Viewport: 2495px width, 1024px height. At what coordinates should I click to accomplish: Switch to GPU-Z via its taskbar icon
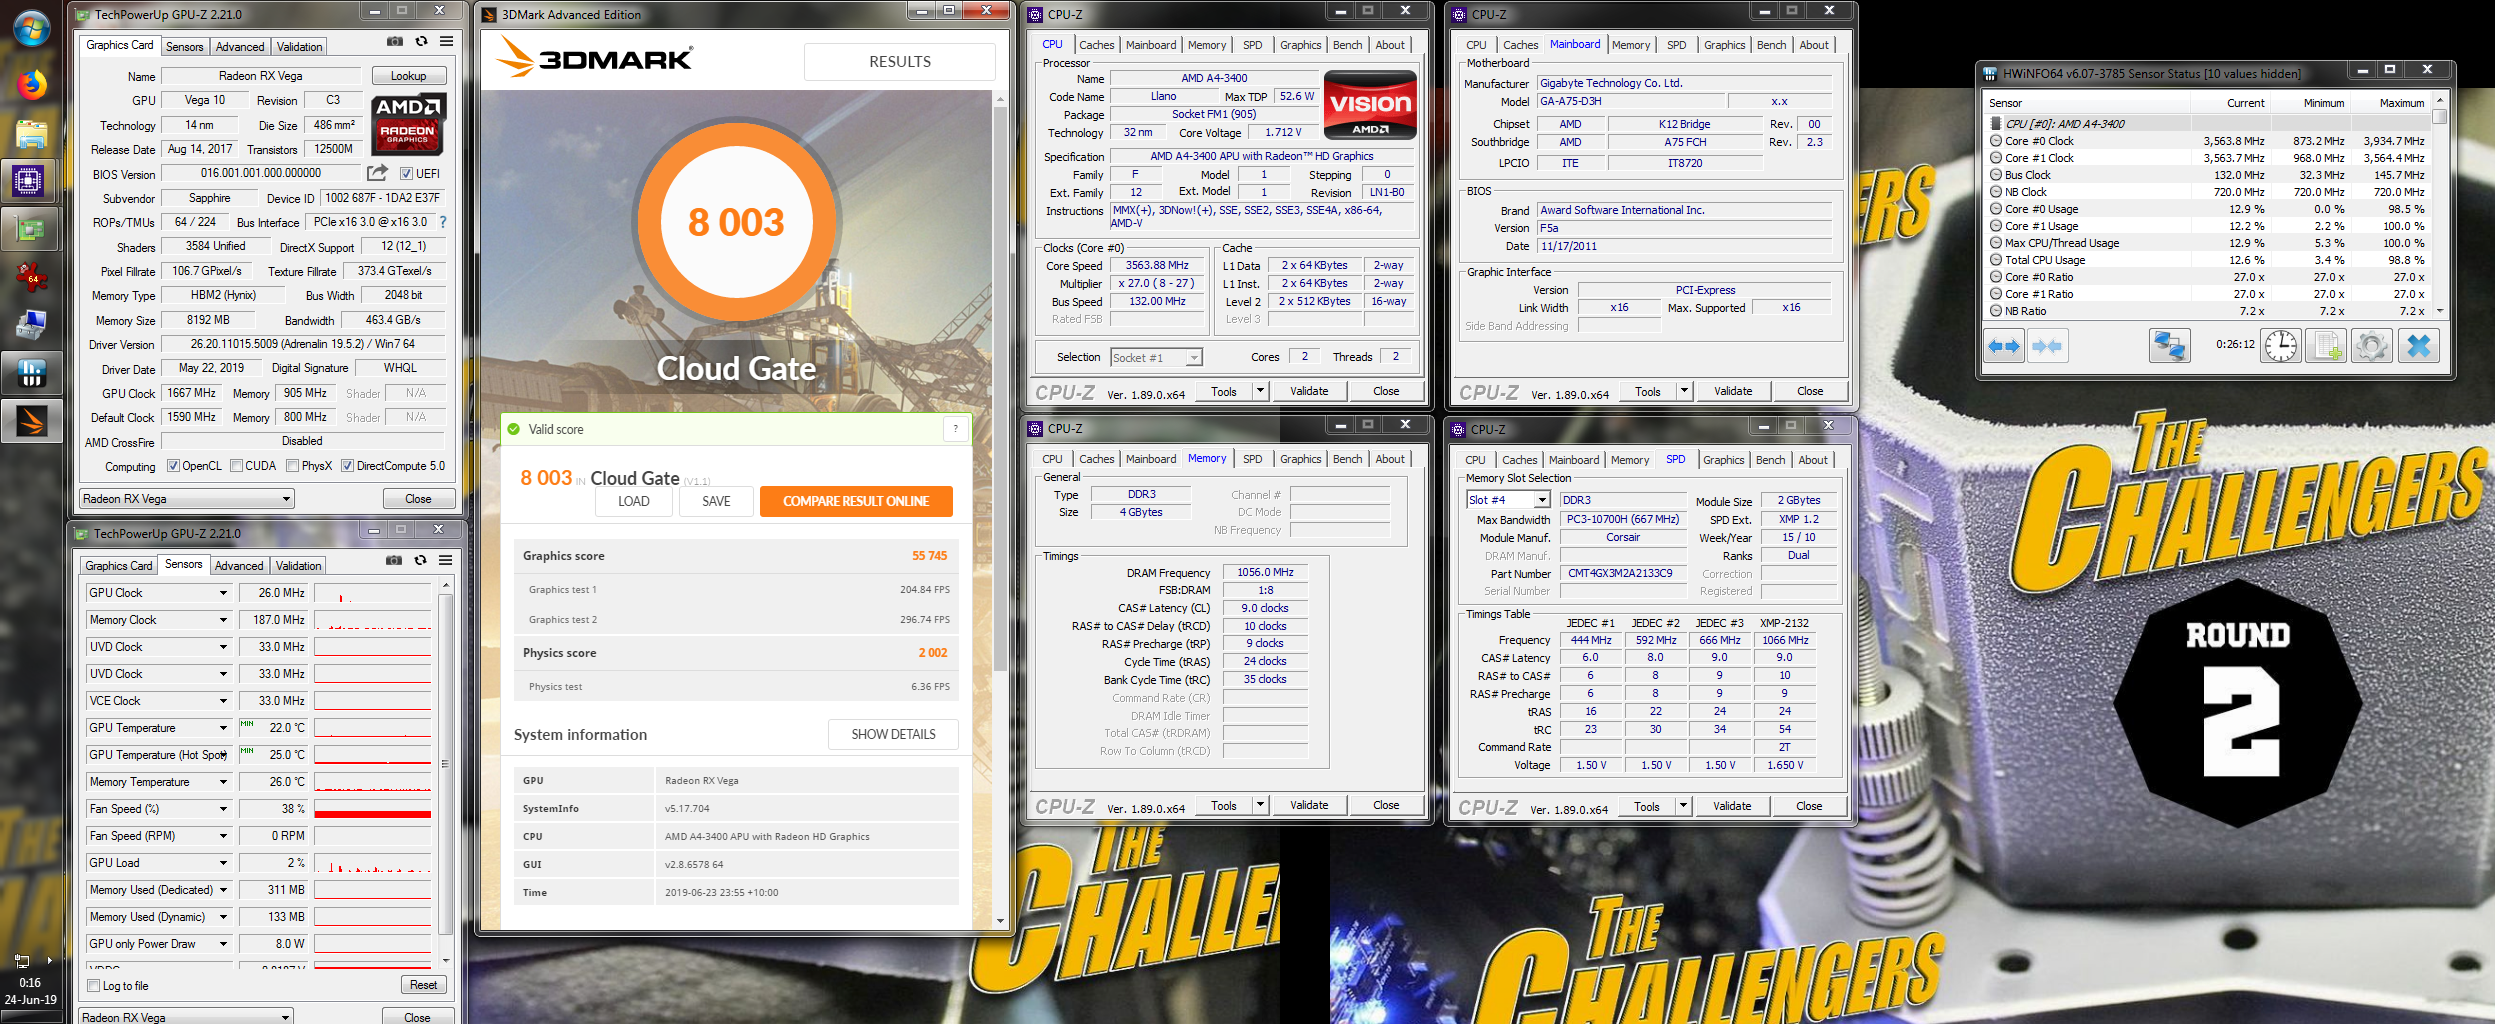click(x=29, y=229)
